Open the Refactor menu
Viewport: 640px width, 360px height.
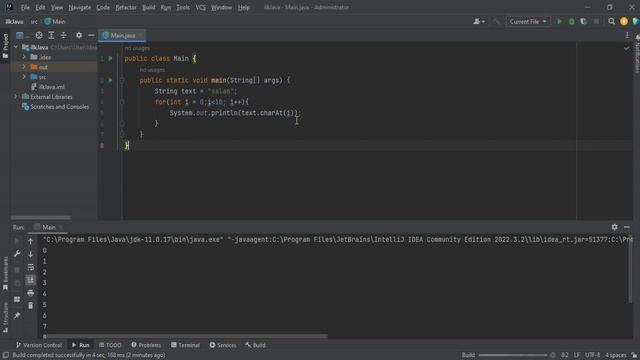click(126, 7)
